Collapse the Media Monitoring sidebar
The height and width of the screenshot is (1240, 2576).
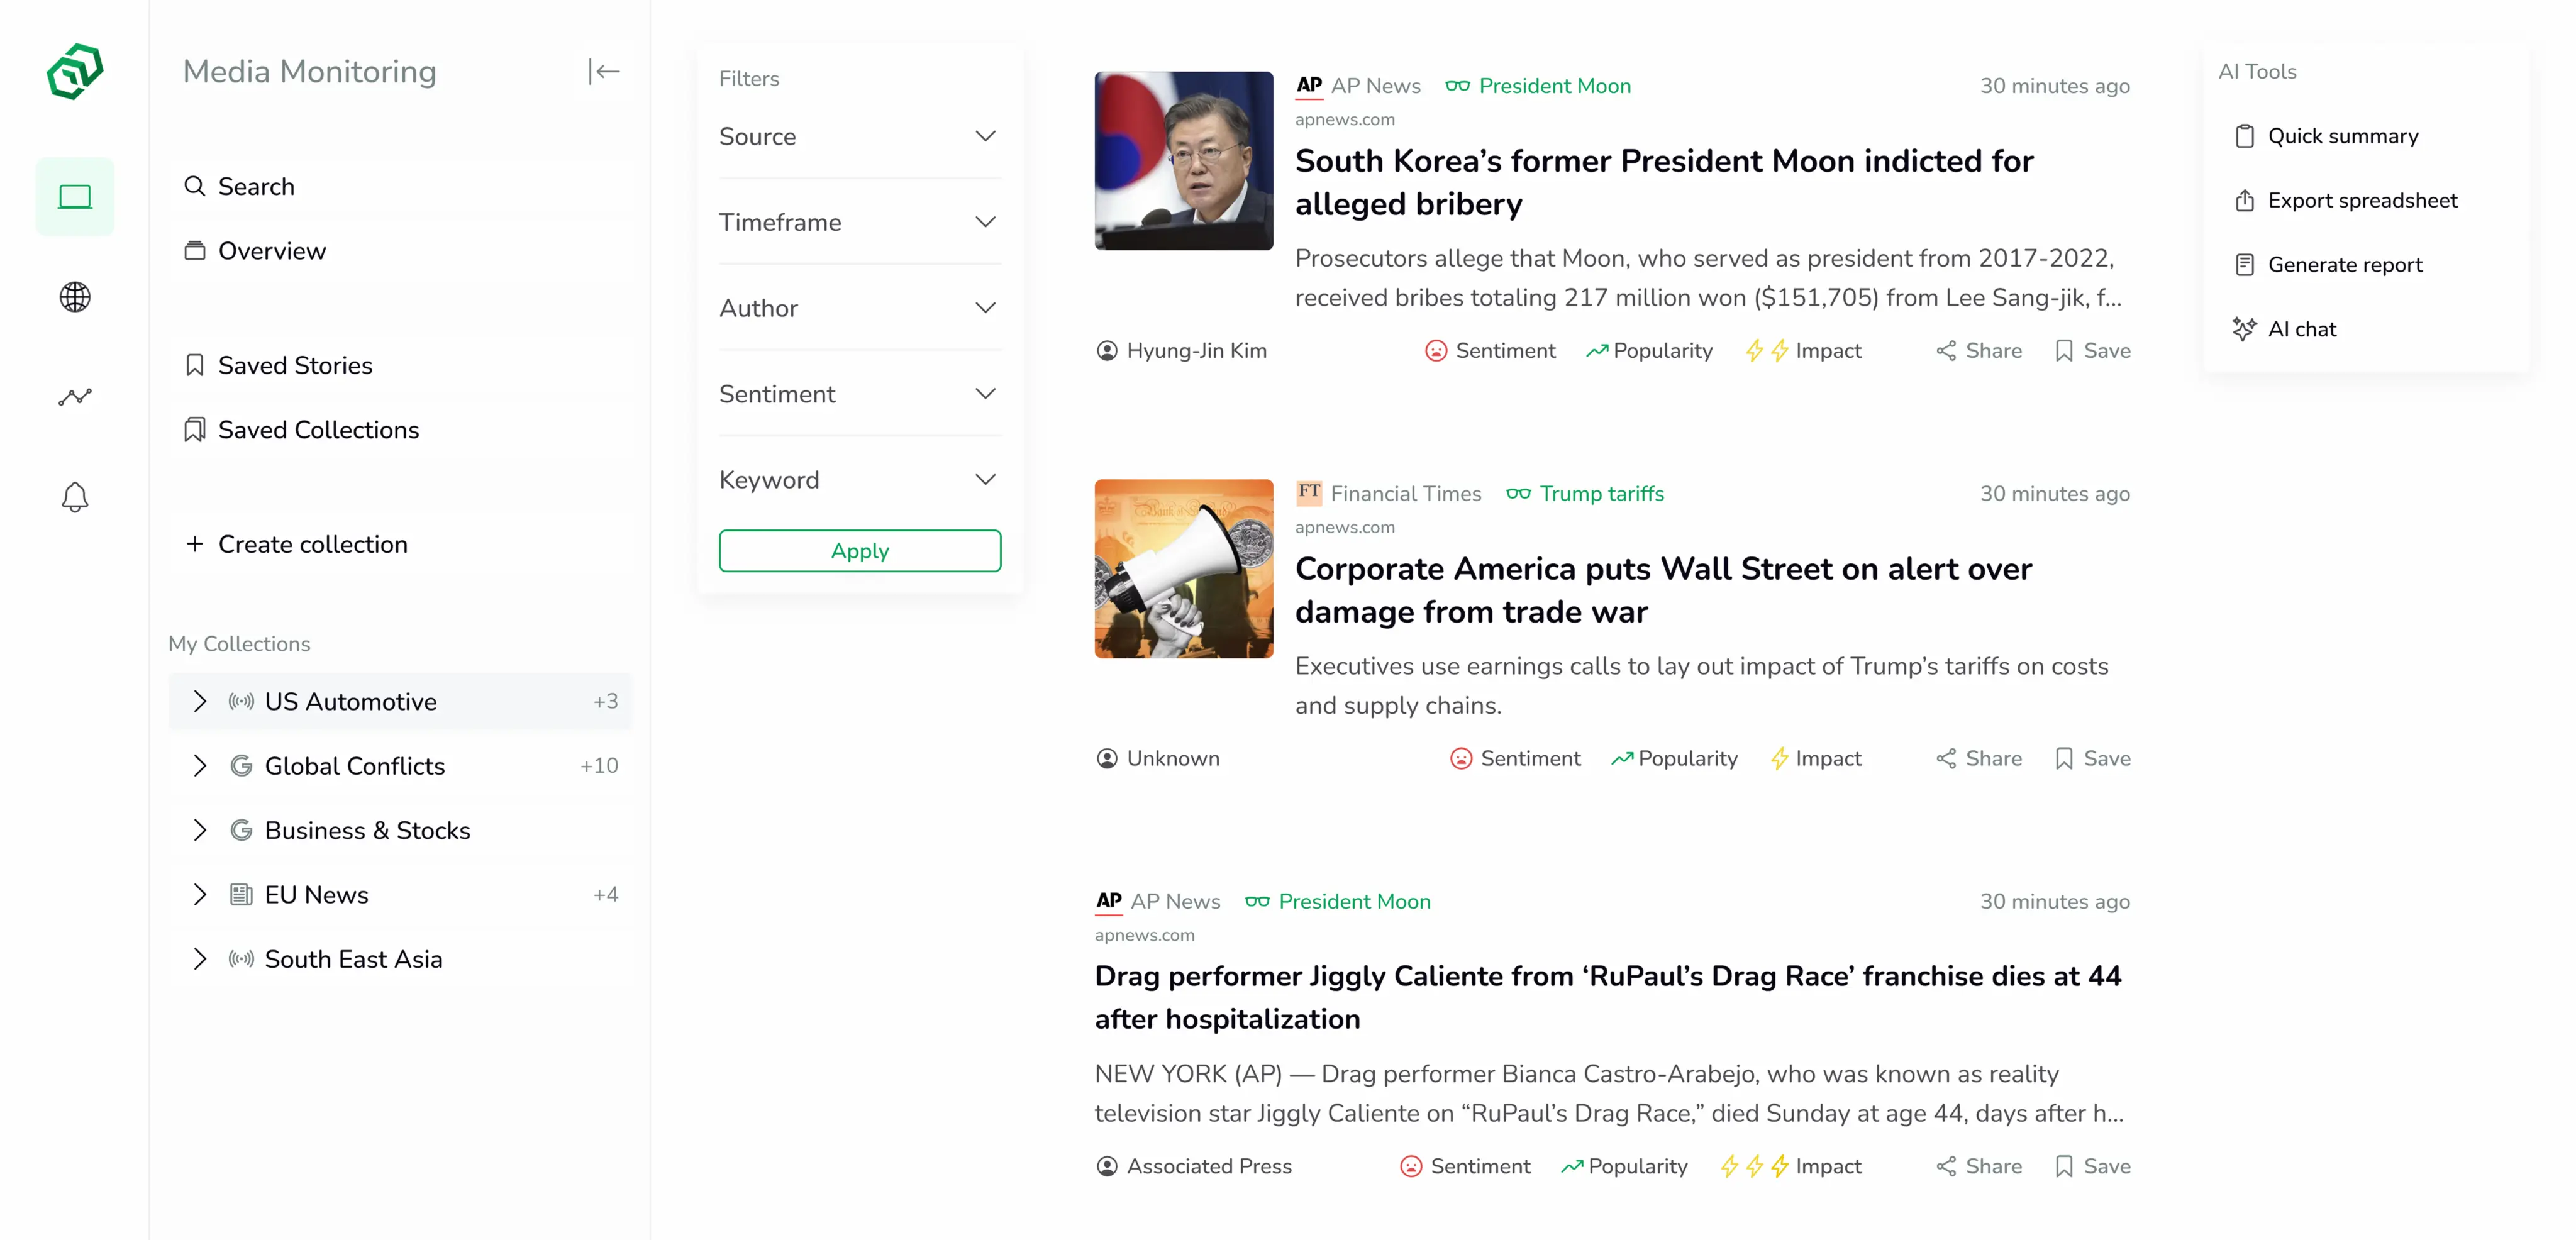604,71
